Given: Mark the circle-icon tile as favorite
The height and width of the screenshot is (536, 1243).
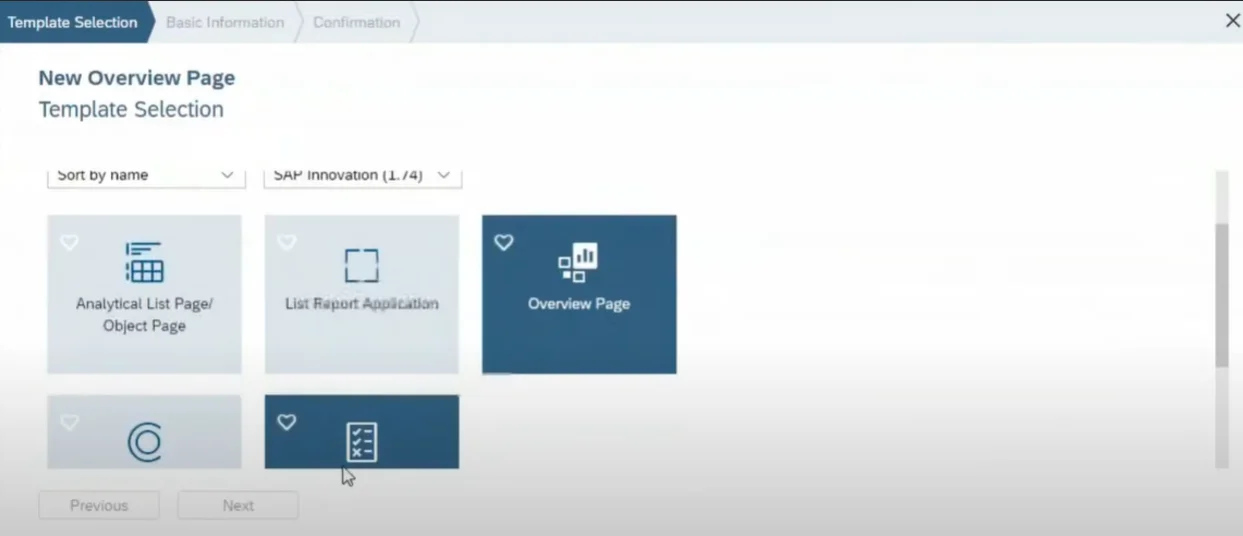Looking at the screenshot, I should [x=69, y=422].
